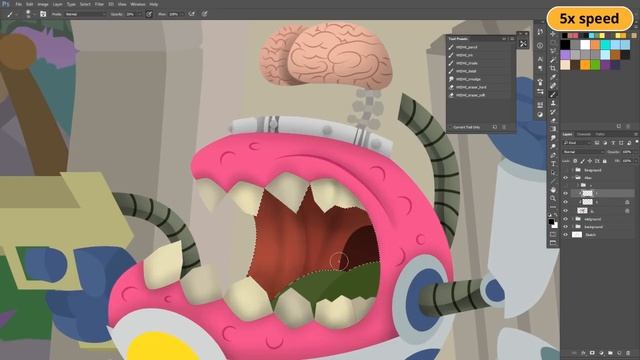Toggle lock transparent pixels in Layers
This screenshot has height=360, width=640.
click(576, 161)
